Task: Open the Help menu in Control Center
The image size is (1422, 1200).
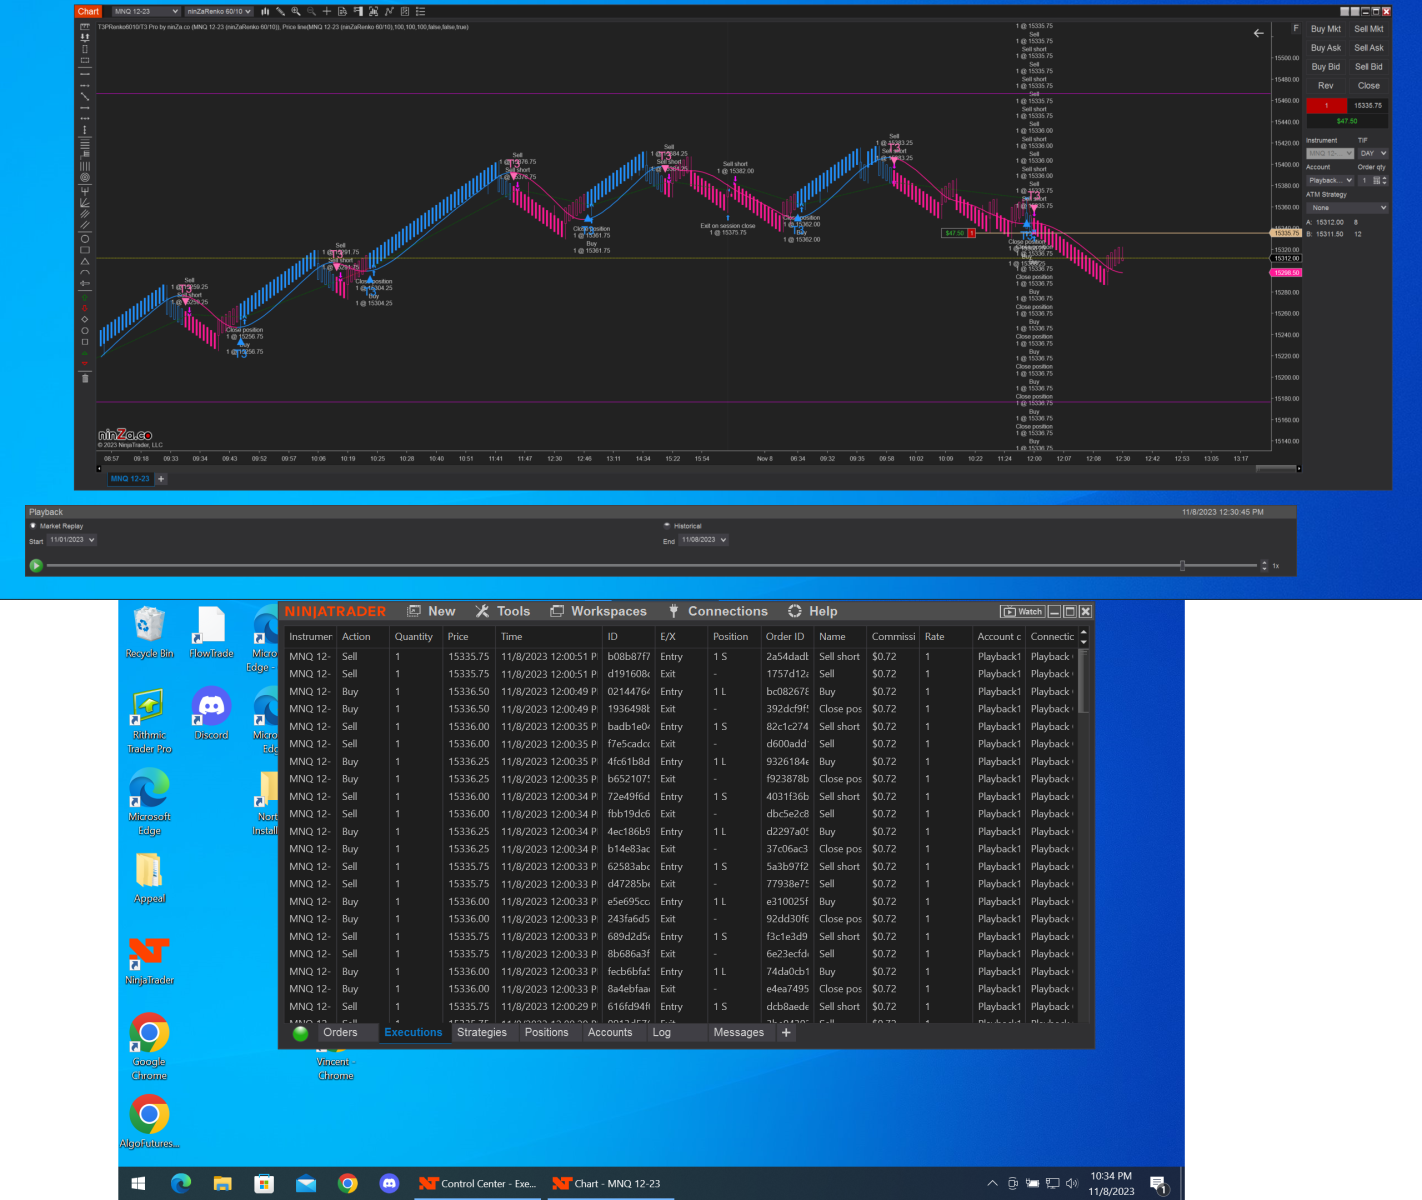Action: pos(813,611)
